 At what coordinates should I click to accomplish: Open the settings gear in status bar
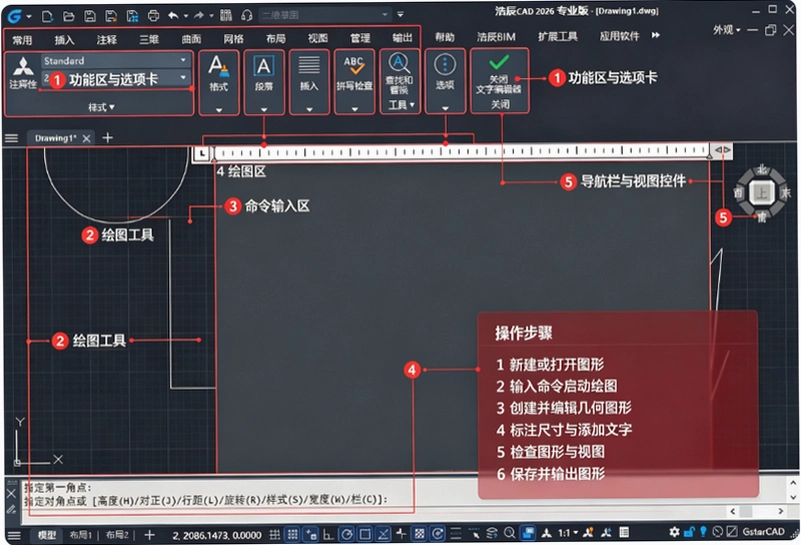[x=674, y=532]
